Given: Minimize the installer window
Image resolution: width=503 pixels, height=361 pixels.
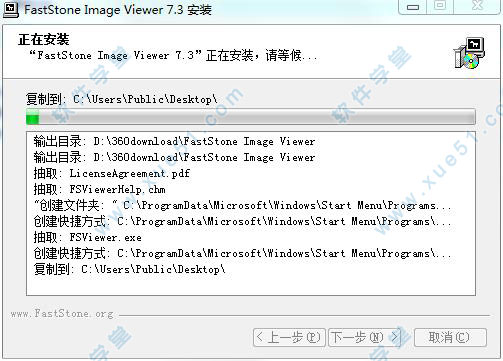Looking at the screenshot, I should 413,7.
